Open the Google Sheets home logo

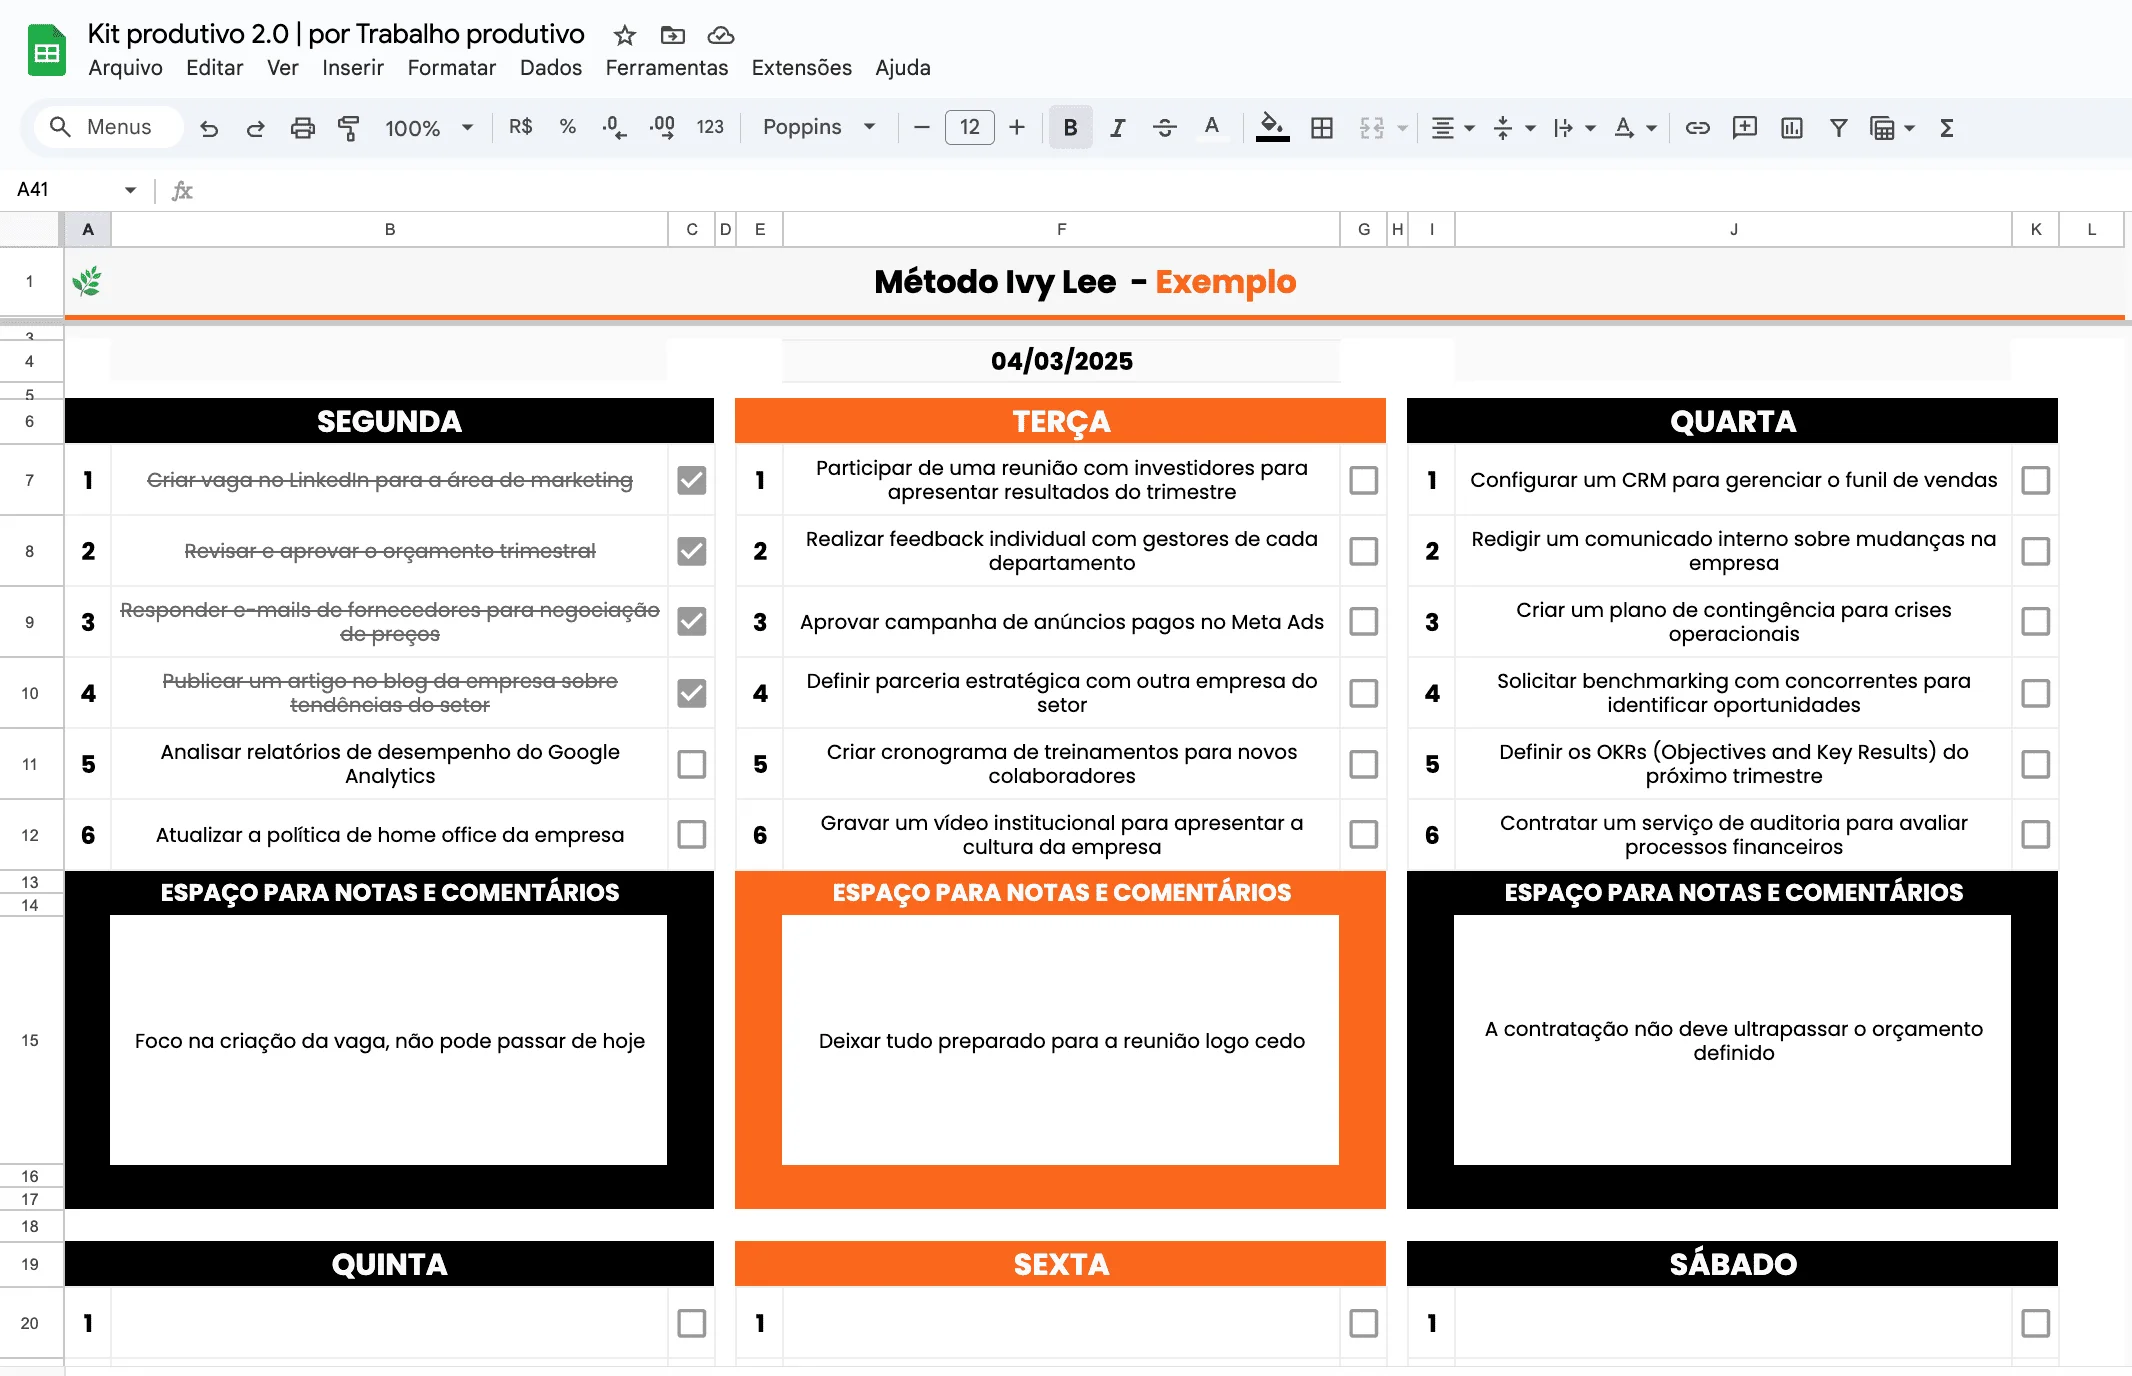[x=46, y=51]
